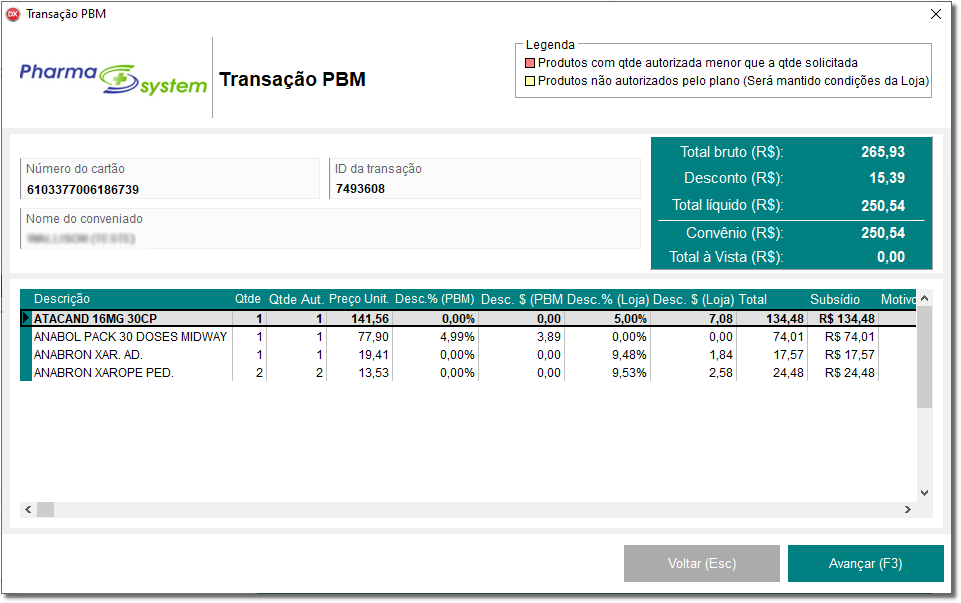961x603 pixels.
Task: Click the Desc. $ (PBM column header
Action: [x=522, y=299]
